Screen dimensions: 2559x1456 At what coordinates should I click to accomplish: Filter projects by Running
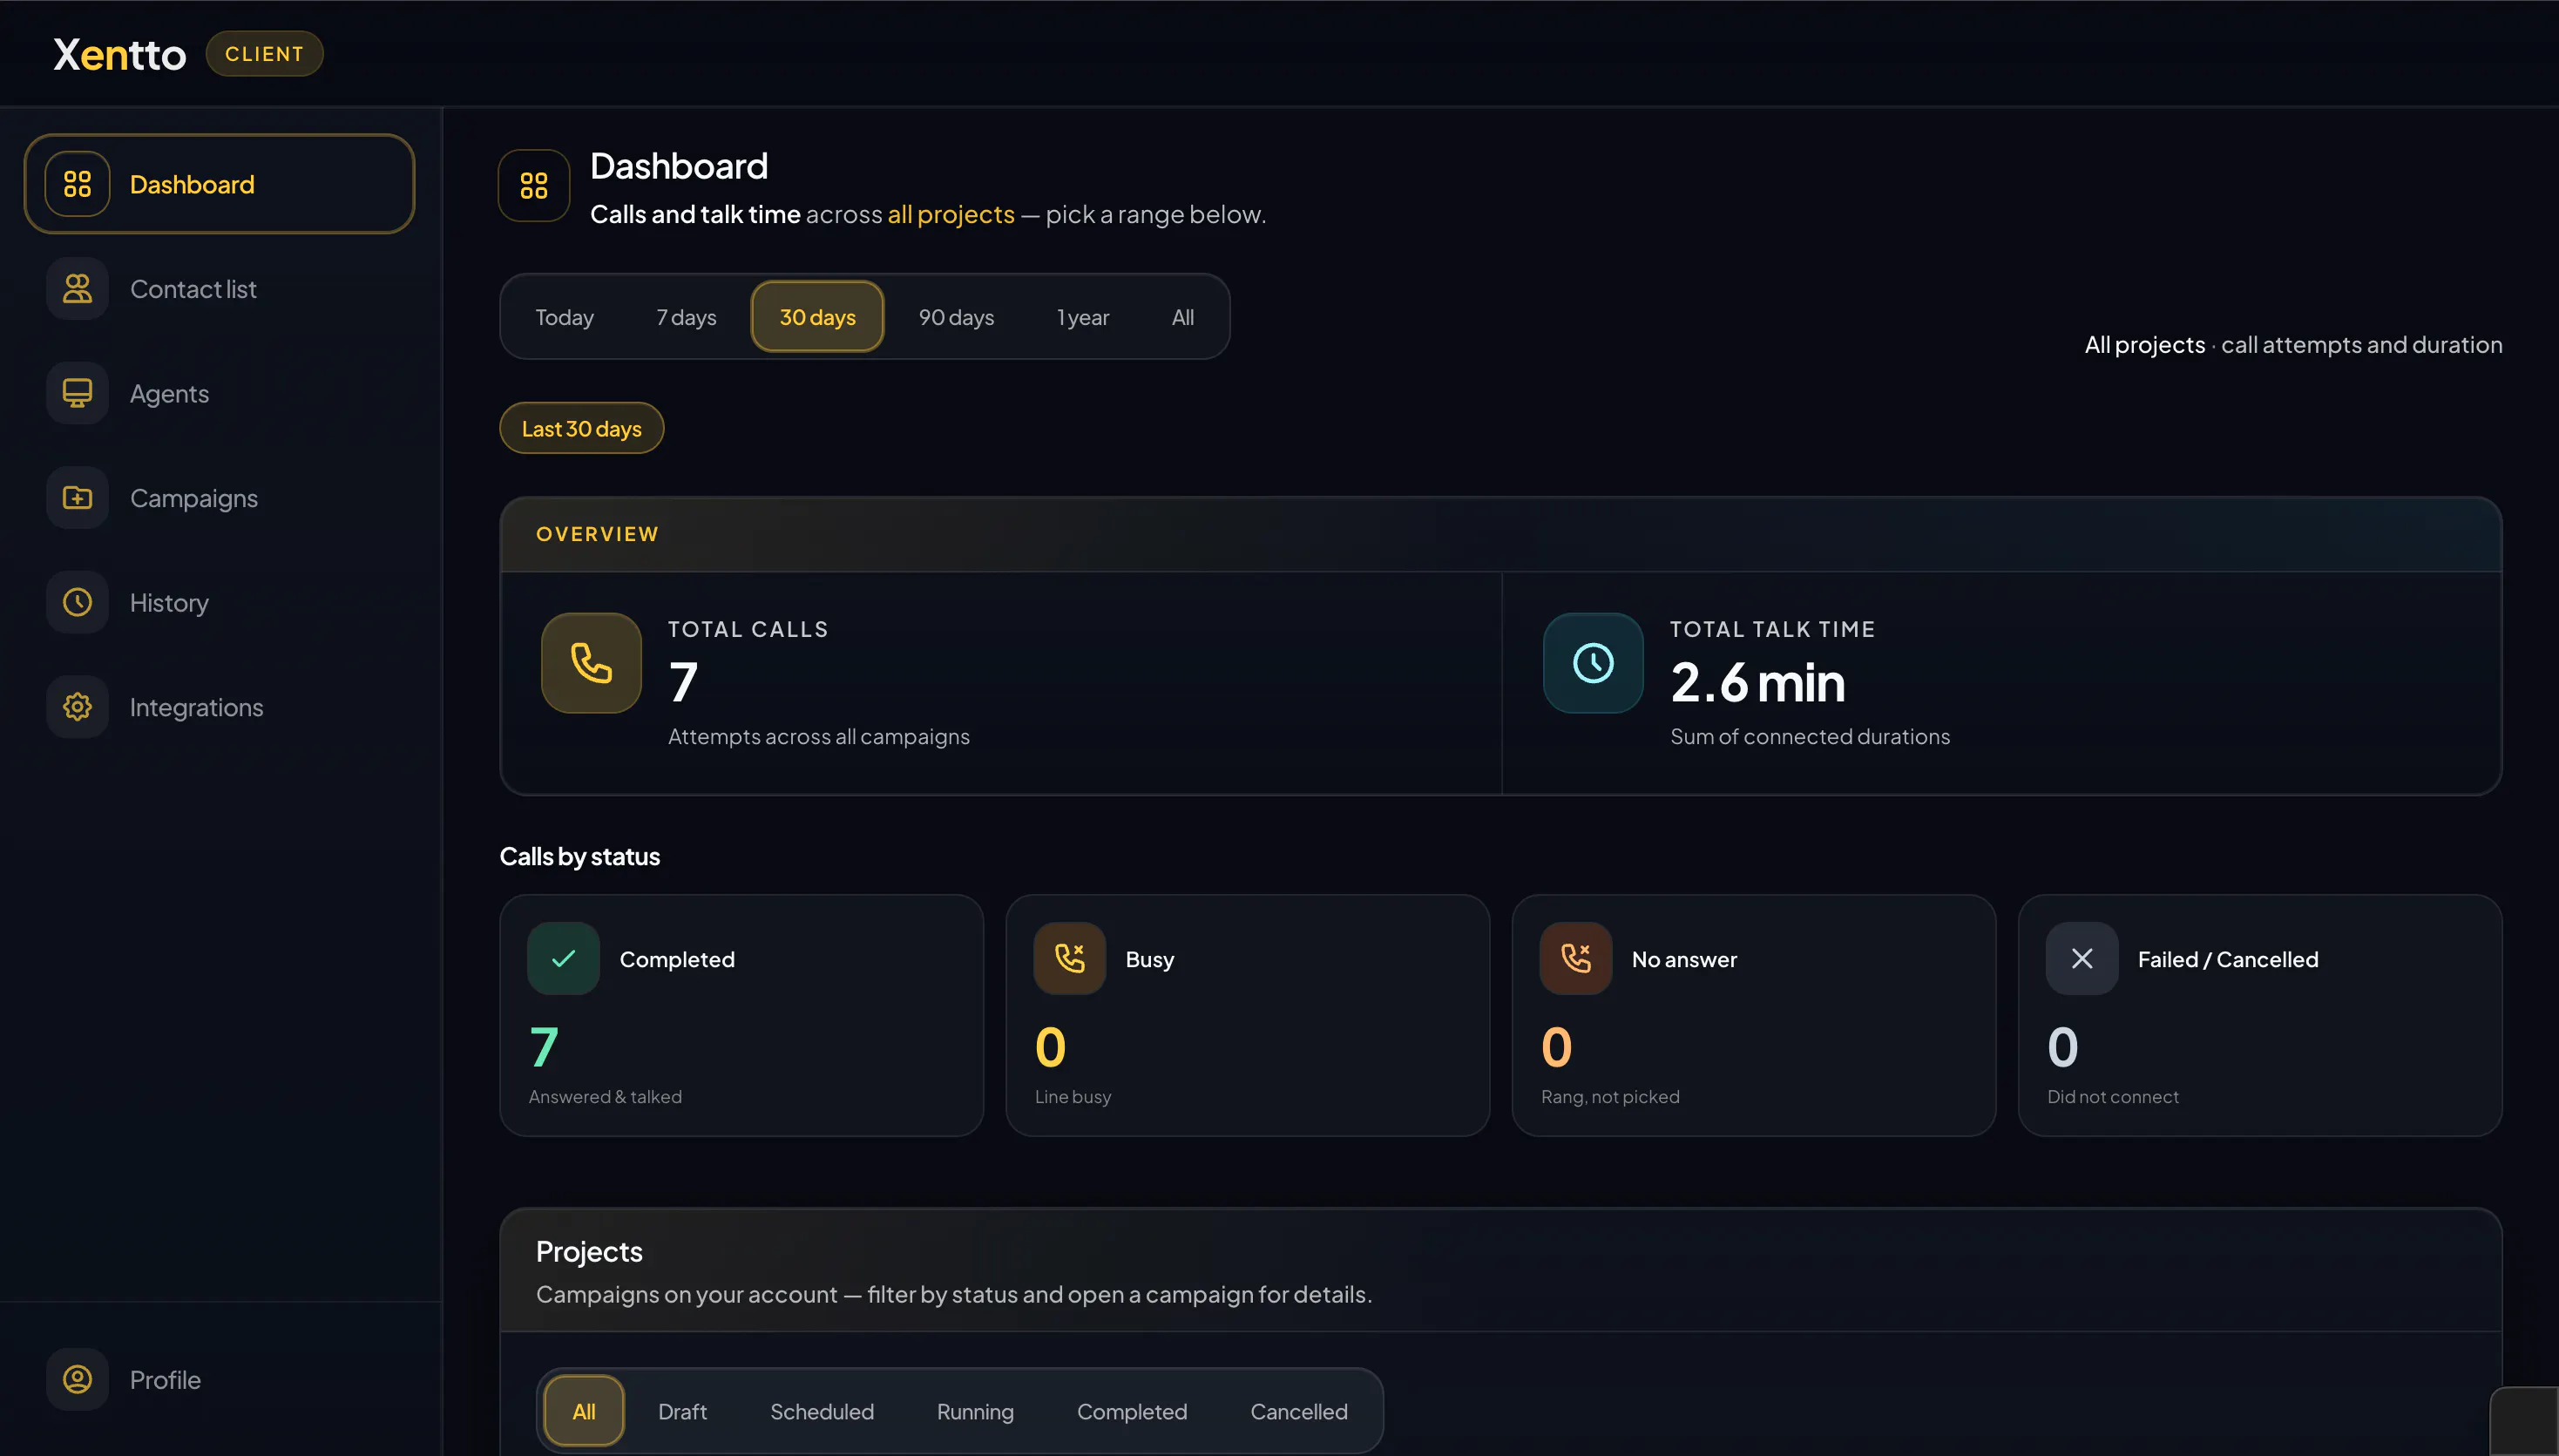(975, 1411)
